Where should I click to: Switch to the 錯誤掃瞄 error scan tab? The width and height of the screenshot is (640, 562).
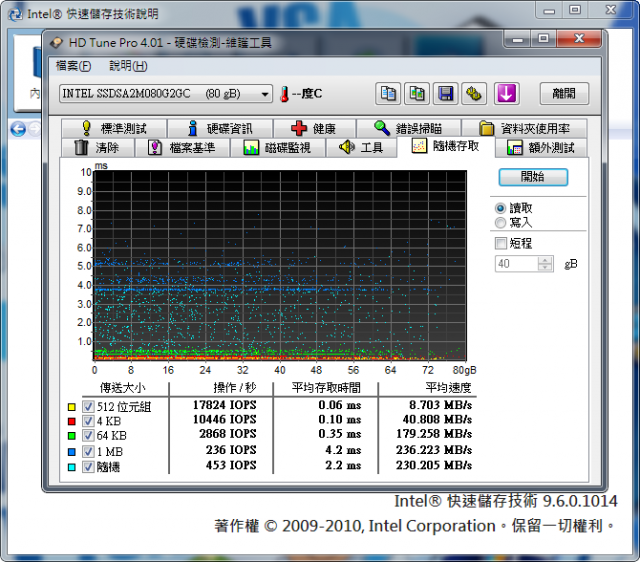pos(409,129)
